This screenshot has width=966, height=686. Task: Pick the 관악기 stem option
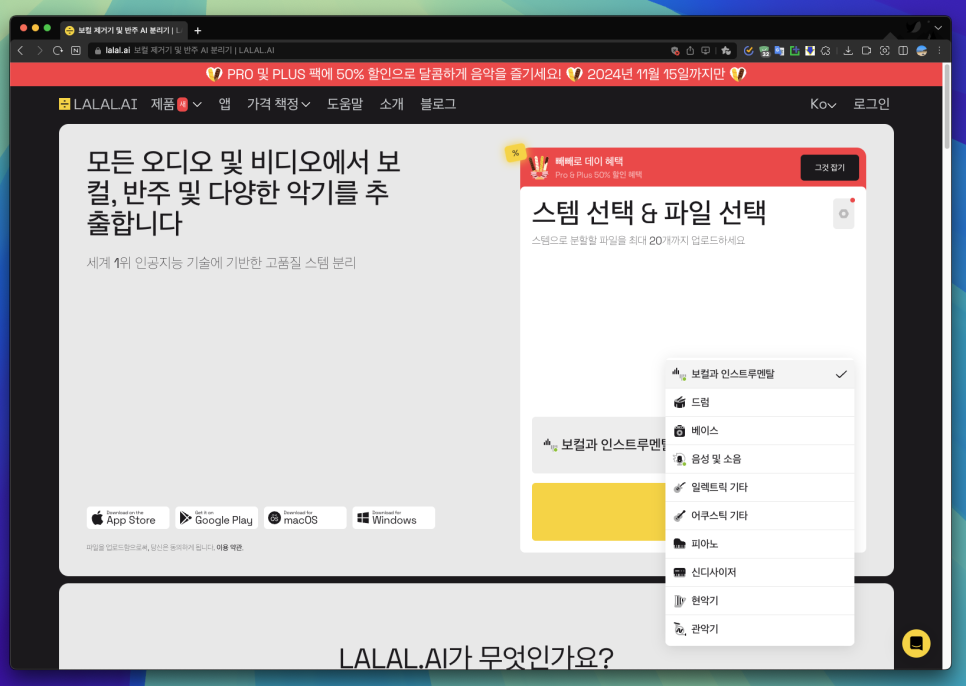tap(760, 629)
